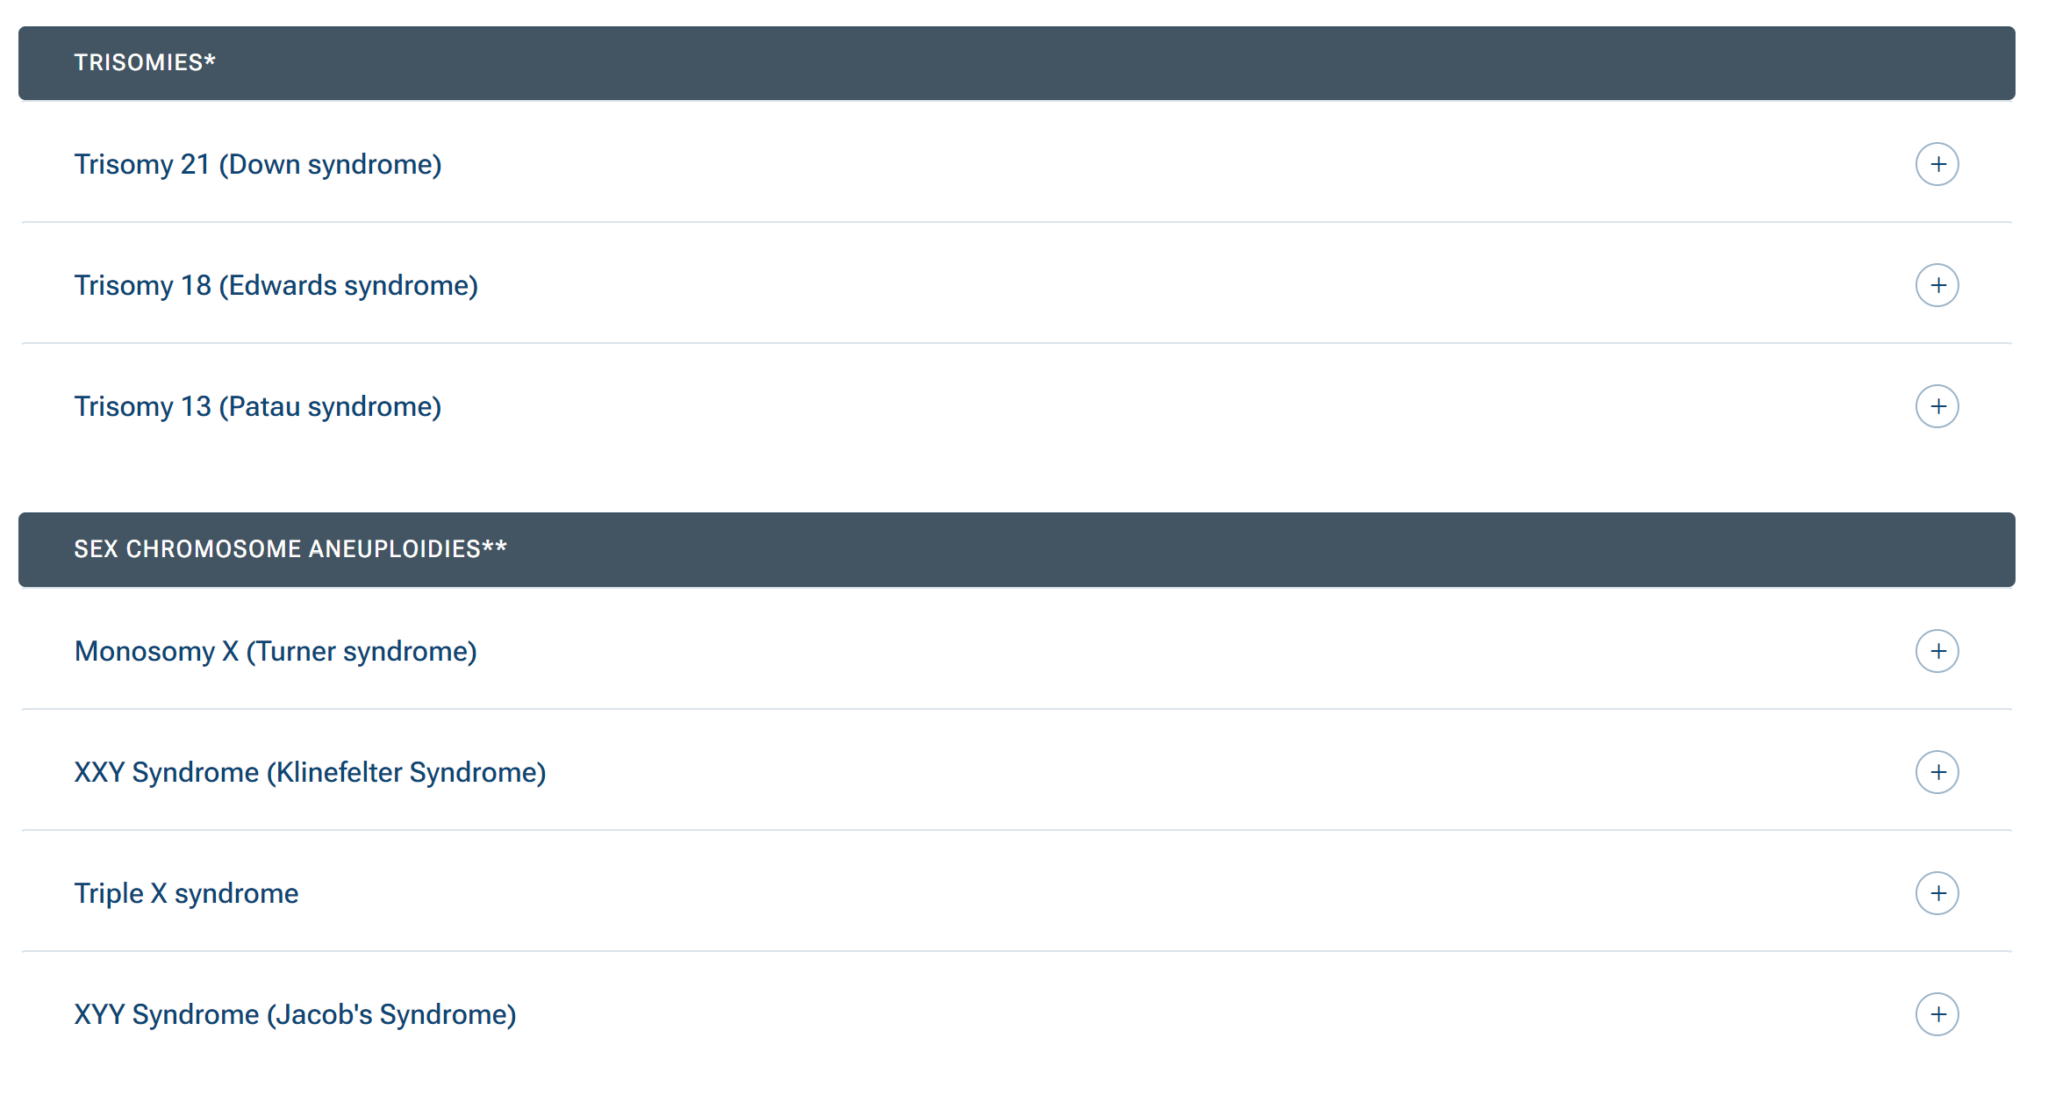Click empty middle of Monosomy X row
This screenshot has height=1102, width=2048.
point(1100,651)
